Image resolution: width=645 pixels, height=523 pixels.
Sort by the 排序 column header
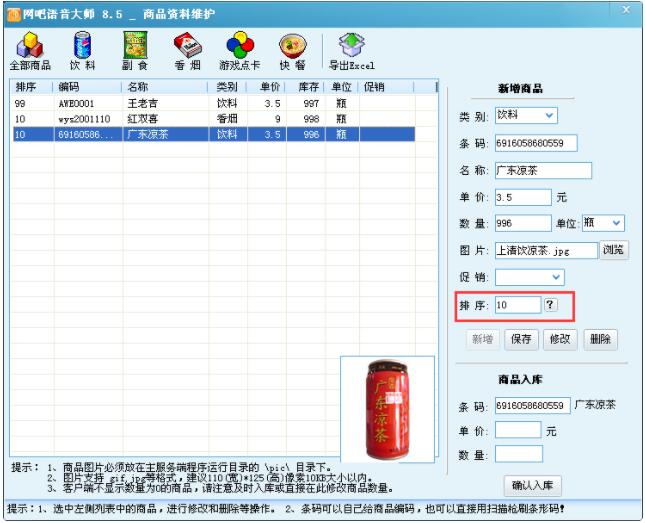[32, 87]
